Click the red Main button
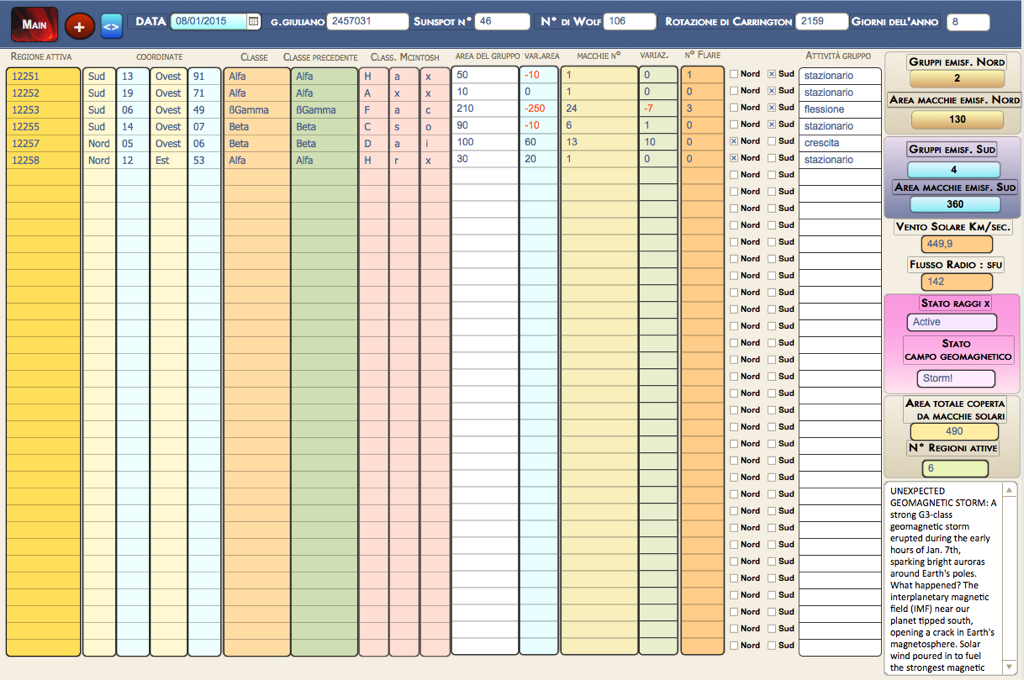This screenshot has height=680, width=1024. 33,24
